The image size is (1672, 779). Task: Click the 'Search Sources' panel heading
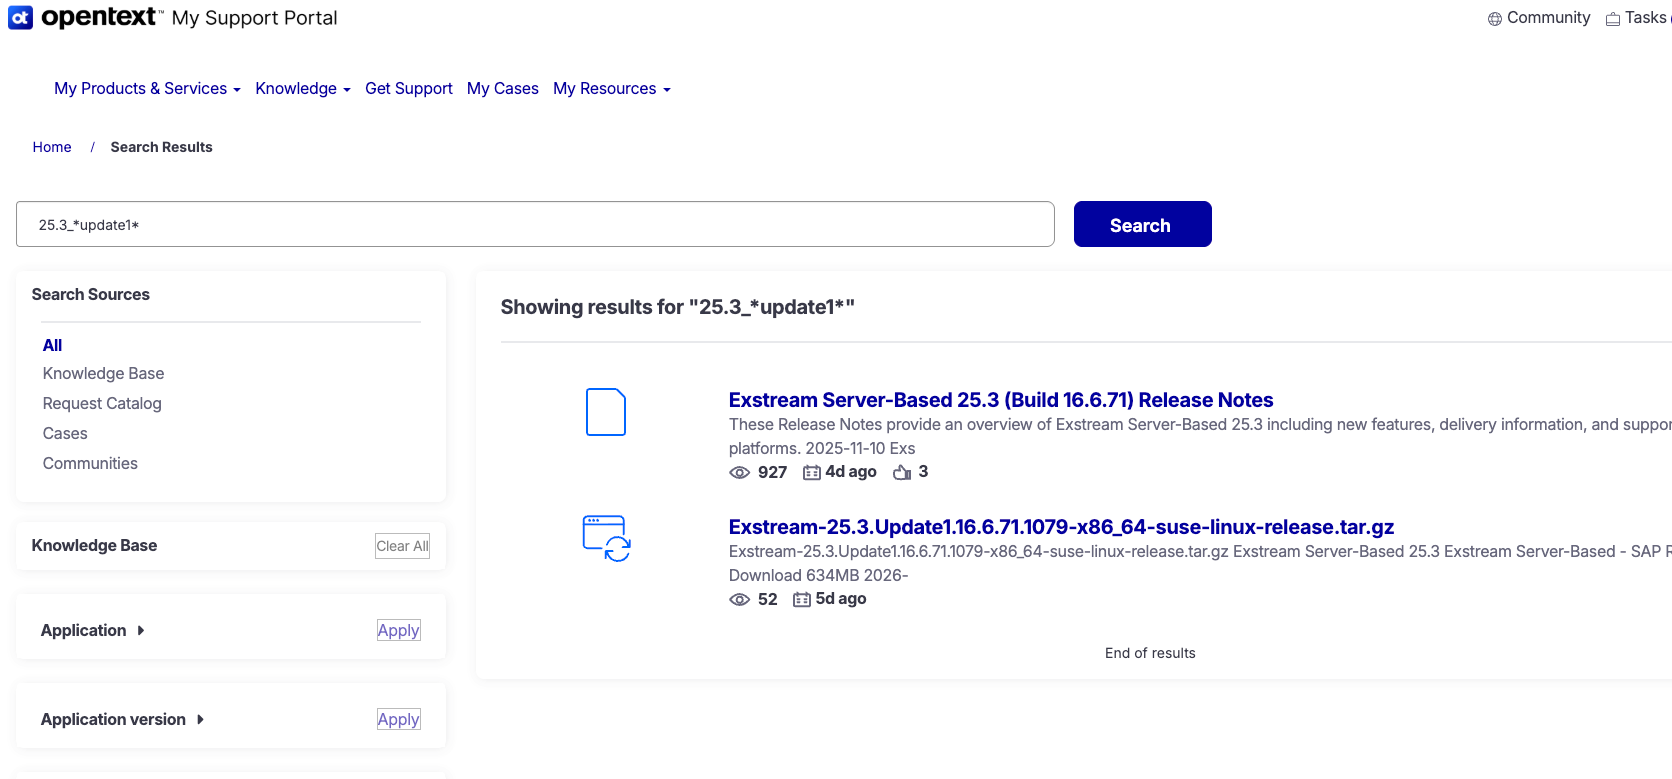point(90,294)
